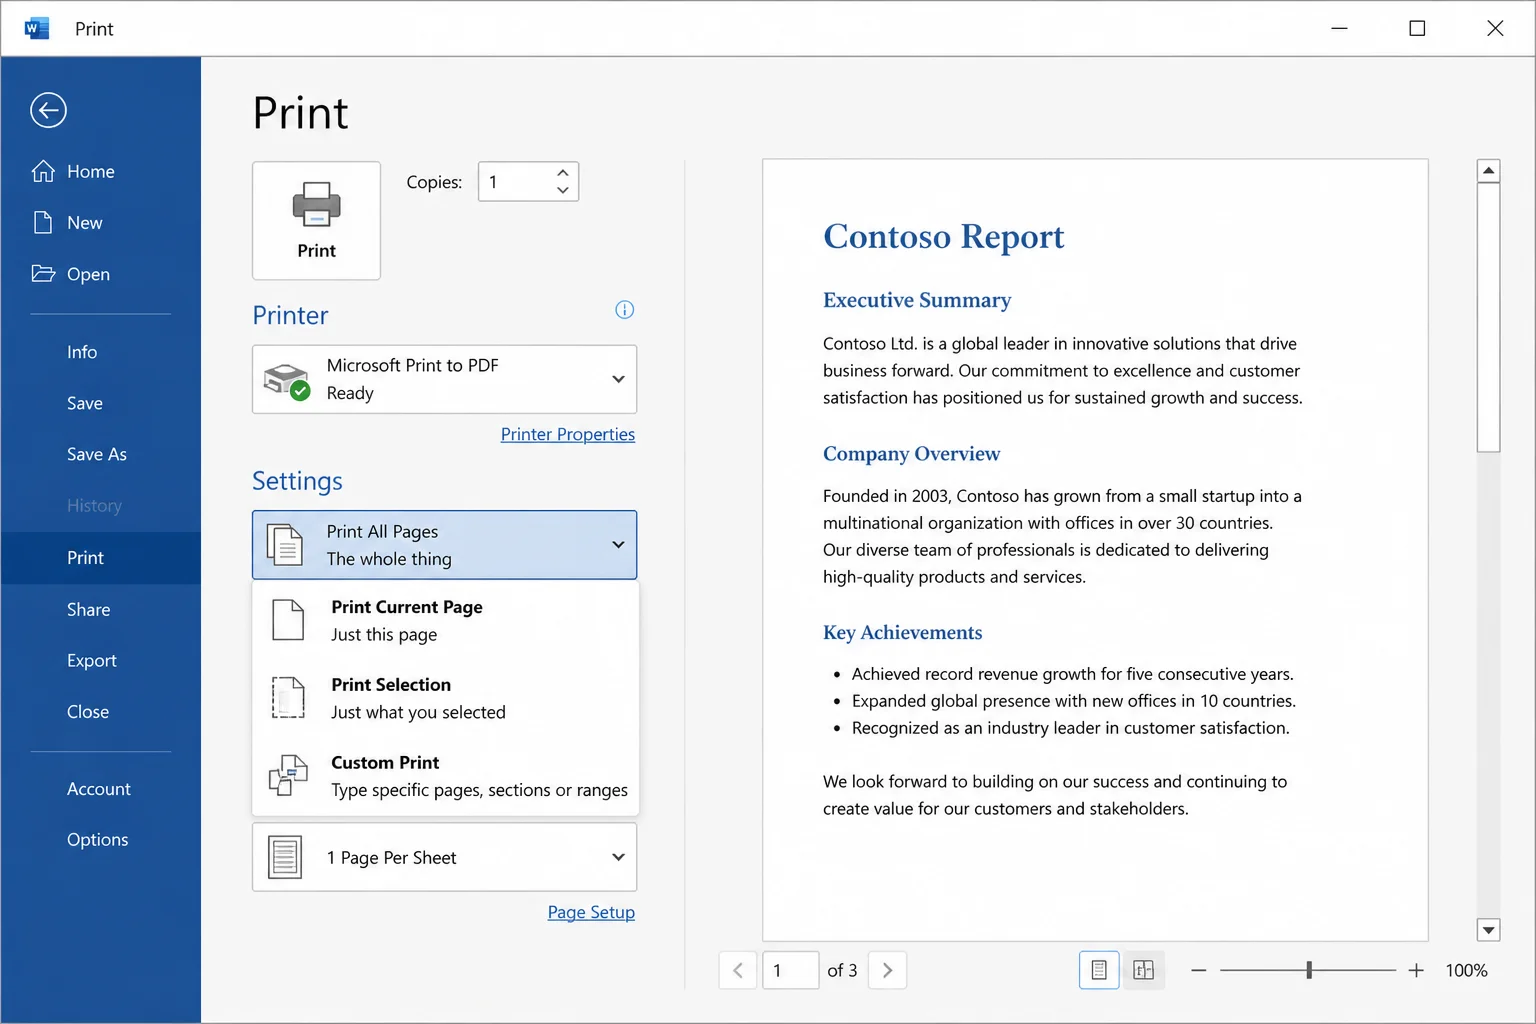Click the zoom out minus icon
This screenshot has height=1024, width=1536.
(1199, 970)
